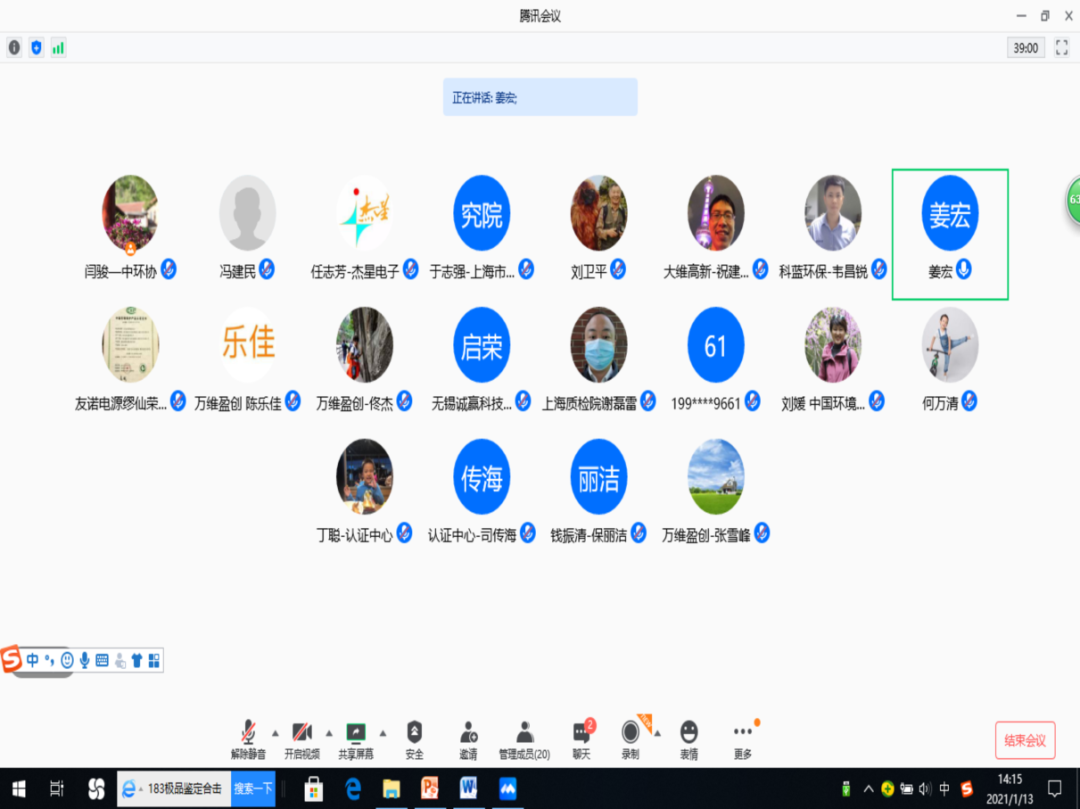Open Edge browser from taskbar
Screen dimensions: 1080x809
[353, 788]
